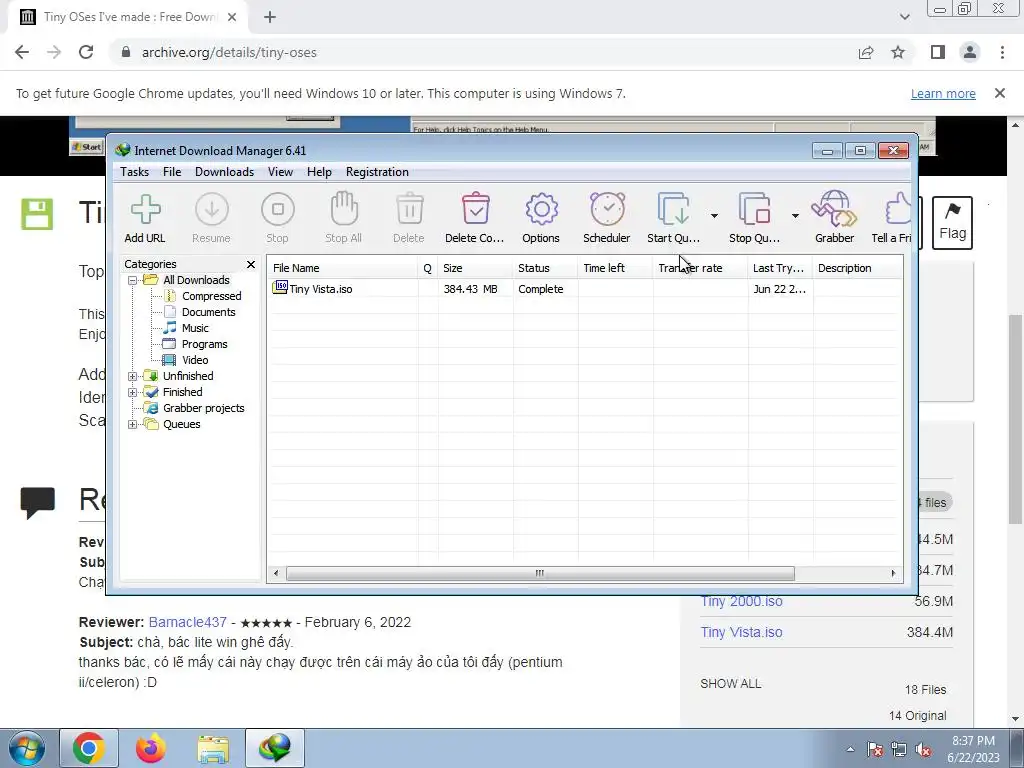Viewport: 1024px width, 768px height.
Task: Click the Chrome share page icon
Action: click(866, 52)
